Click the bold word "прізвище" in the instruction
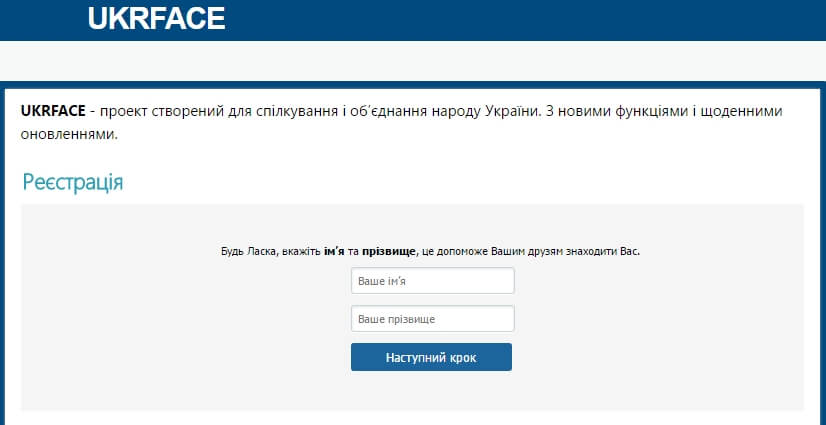 click(x=389, y=251)
